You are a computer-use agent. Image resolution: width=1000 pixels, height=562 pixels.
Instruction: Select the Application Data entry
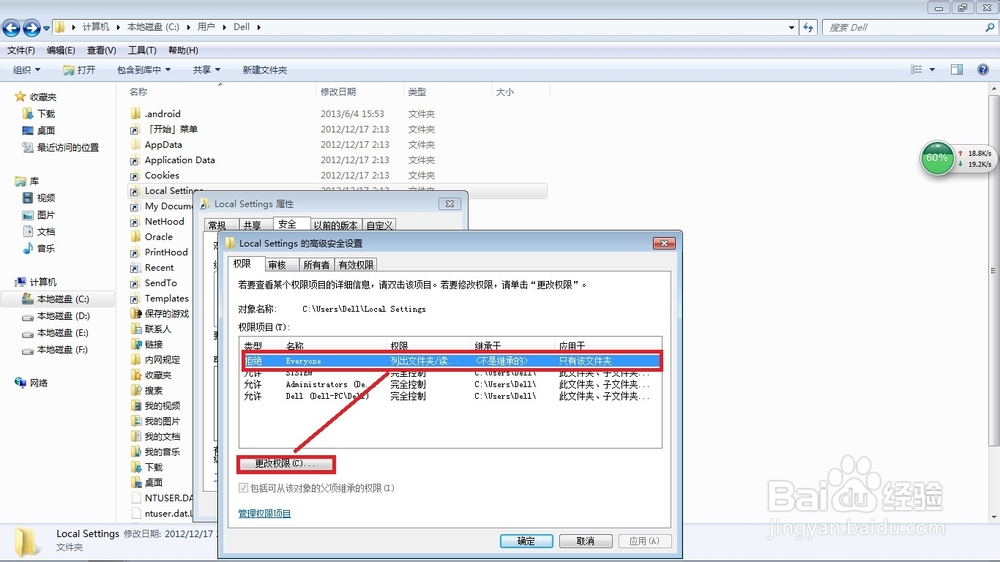pos(180,160)
